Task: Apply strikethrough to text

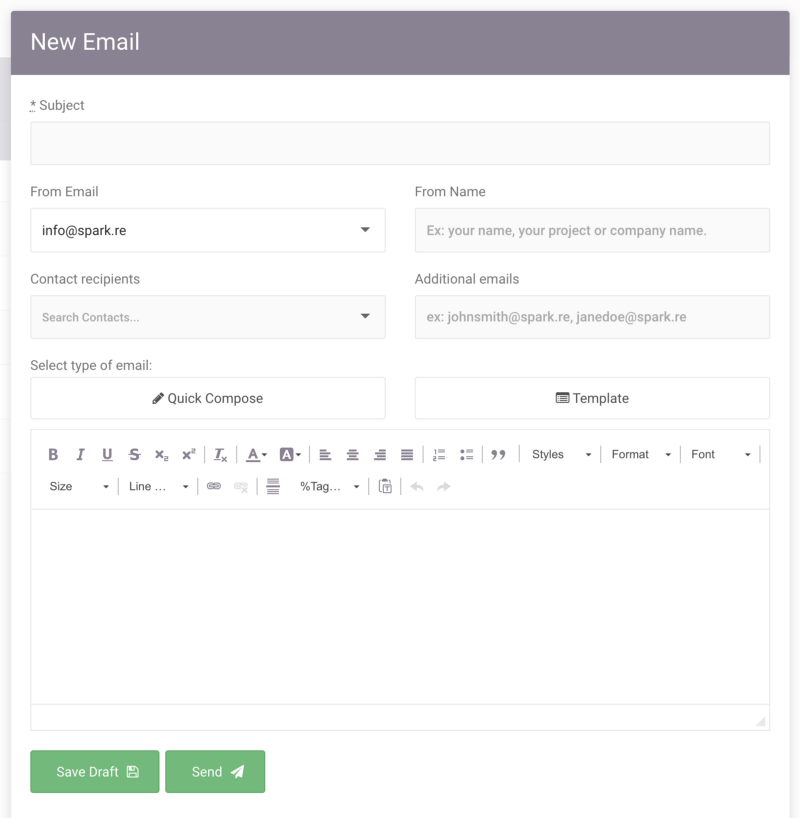Action: [134, 454]
